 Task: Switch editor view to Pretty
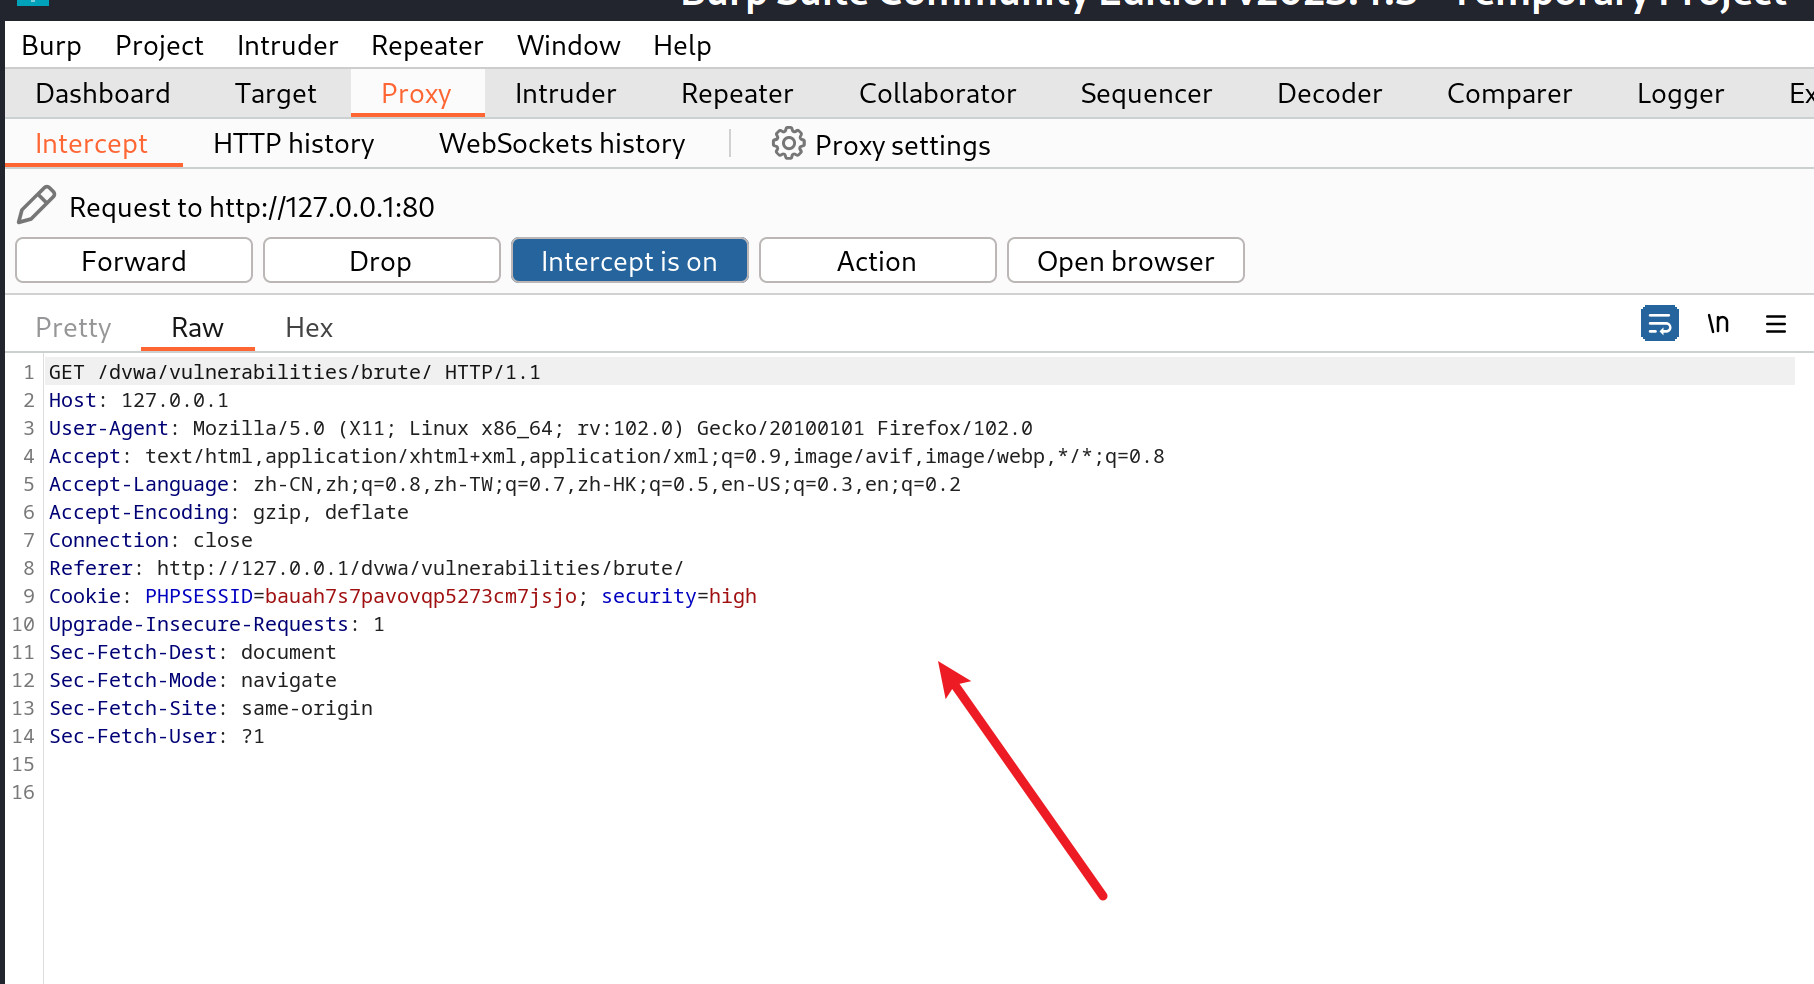point(73,328)
